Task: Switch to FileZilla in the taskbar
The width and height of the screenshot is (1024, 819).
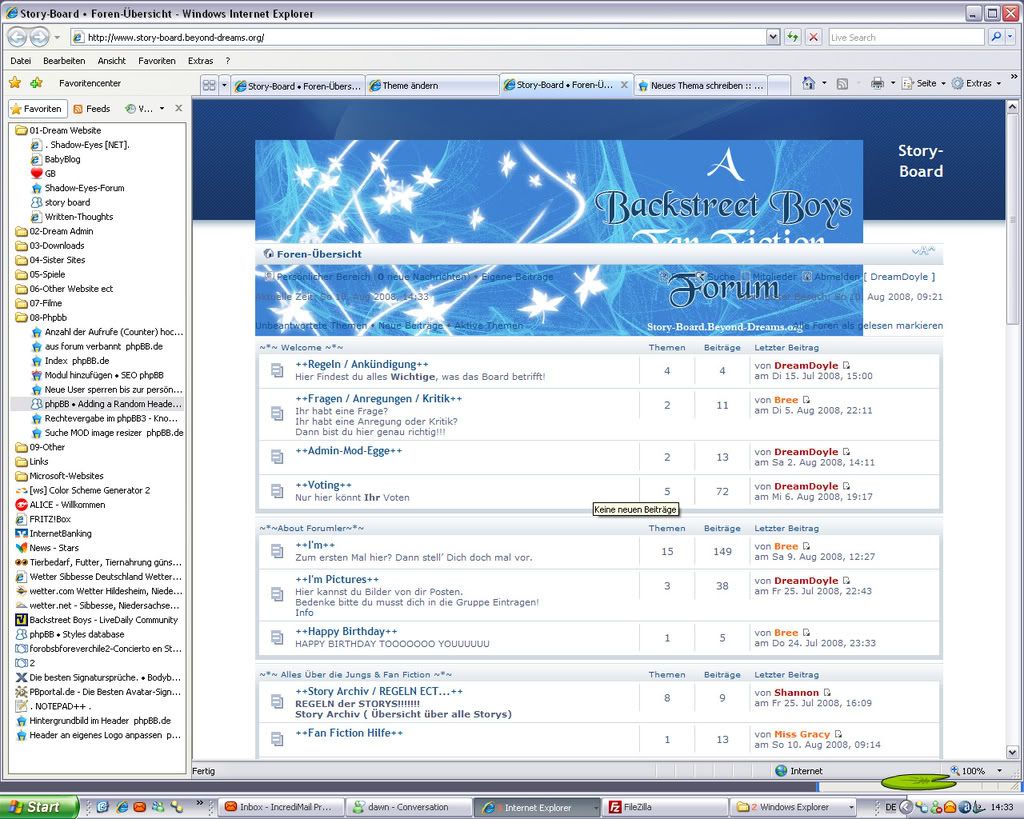Action: (x=665, y=807)
